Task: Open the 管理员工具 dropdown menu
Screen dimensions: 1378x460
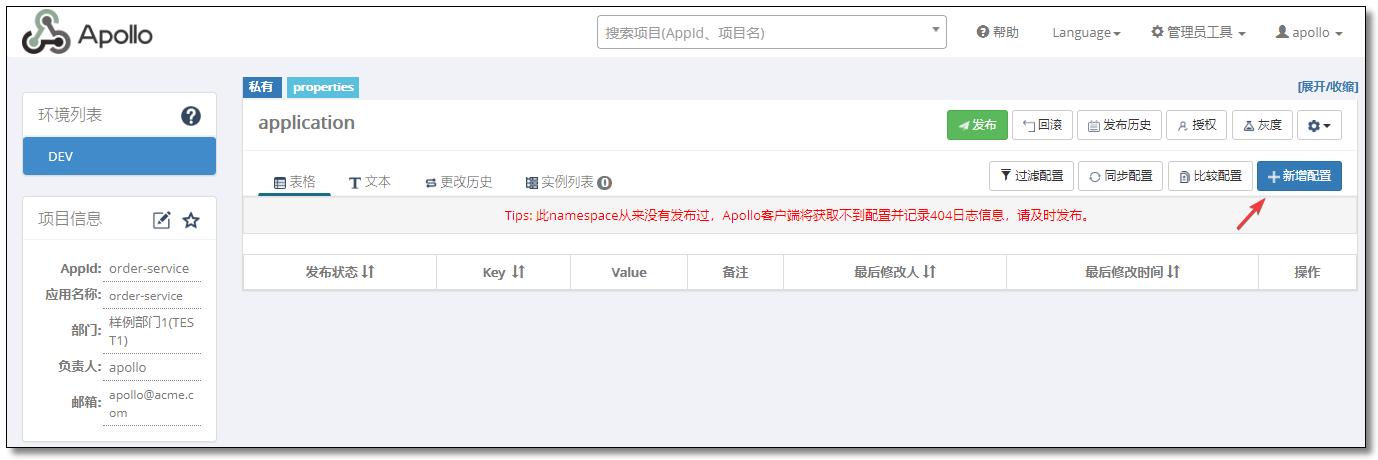Action: click(x=1198, y=33)
